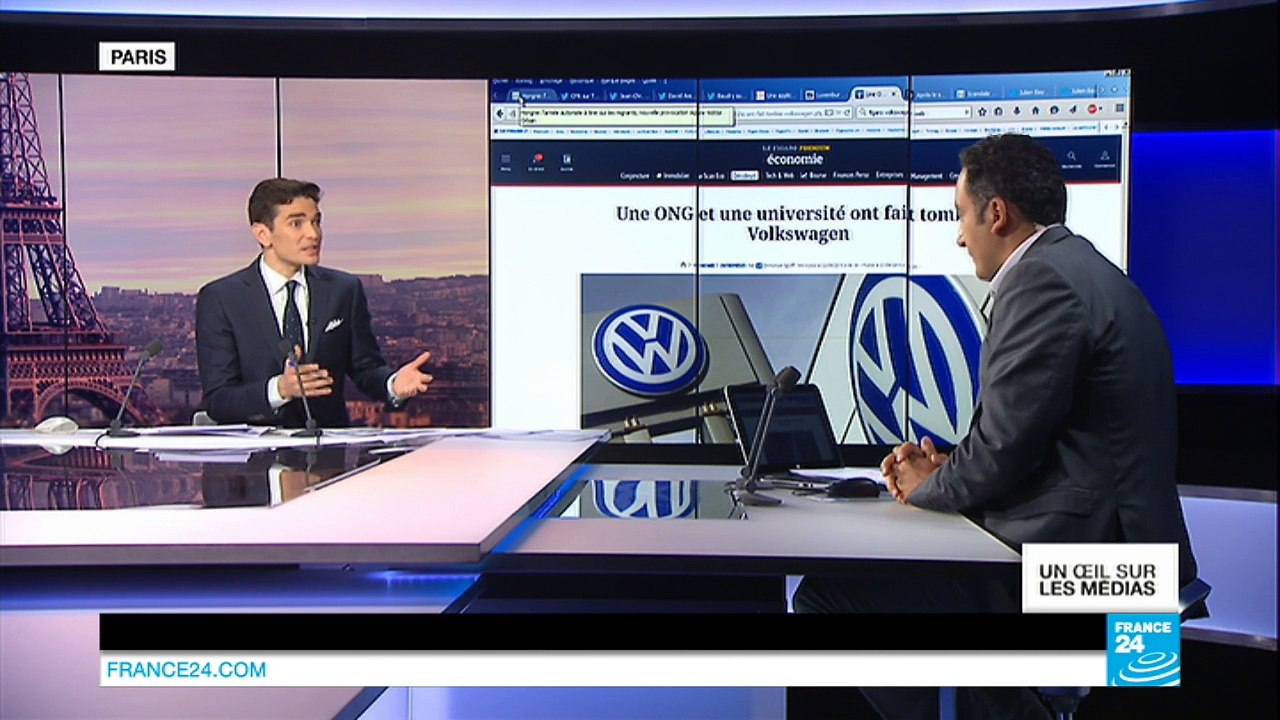The image size is (1280, 720).
Task: Open the Immobilier section link
Action: tap(673, 176)
